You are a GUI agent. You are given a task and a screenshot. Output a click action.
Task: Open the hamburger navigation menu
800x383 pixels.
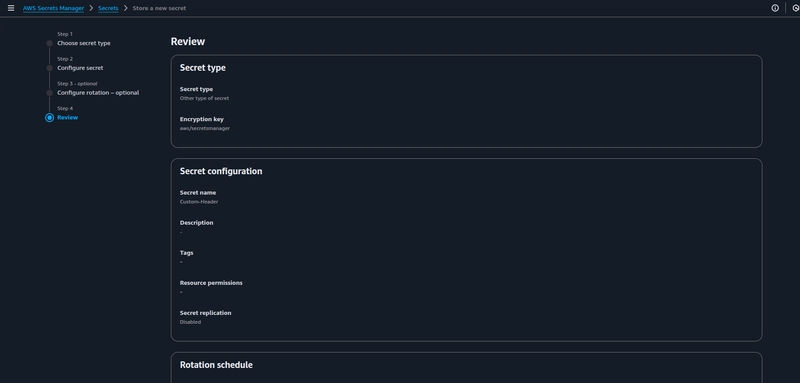[11, 8]
